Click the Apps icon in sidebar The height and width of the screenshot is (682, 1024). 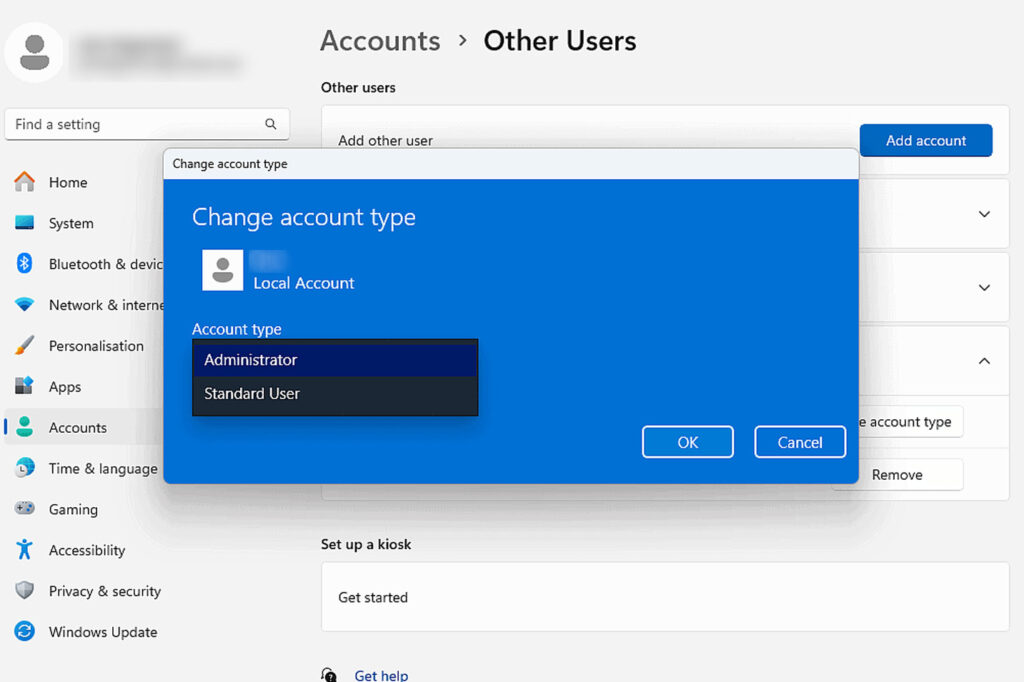point(25,386)
